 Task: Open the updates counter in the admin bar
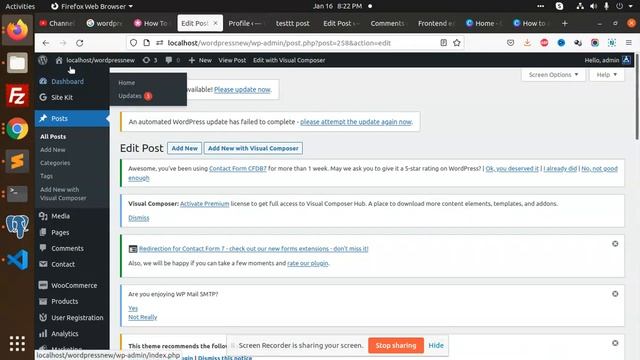tap(150, 60)
